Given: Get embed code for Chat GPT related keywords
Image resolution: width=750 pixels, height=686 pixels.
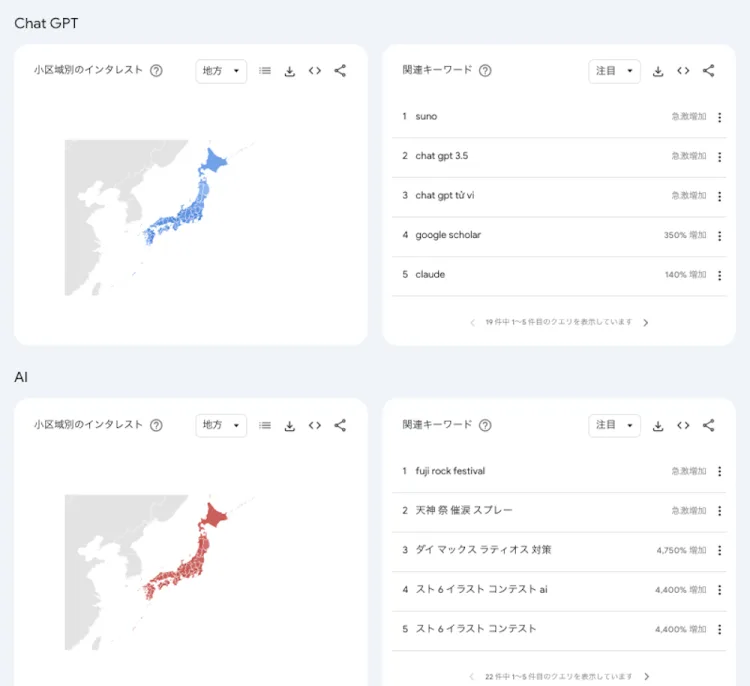Looking at the screenshot, I should (x=683, y=71).
